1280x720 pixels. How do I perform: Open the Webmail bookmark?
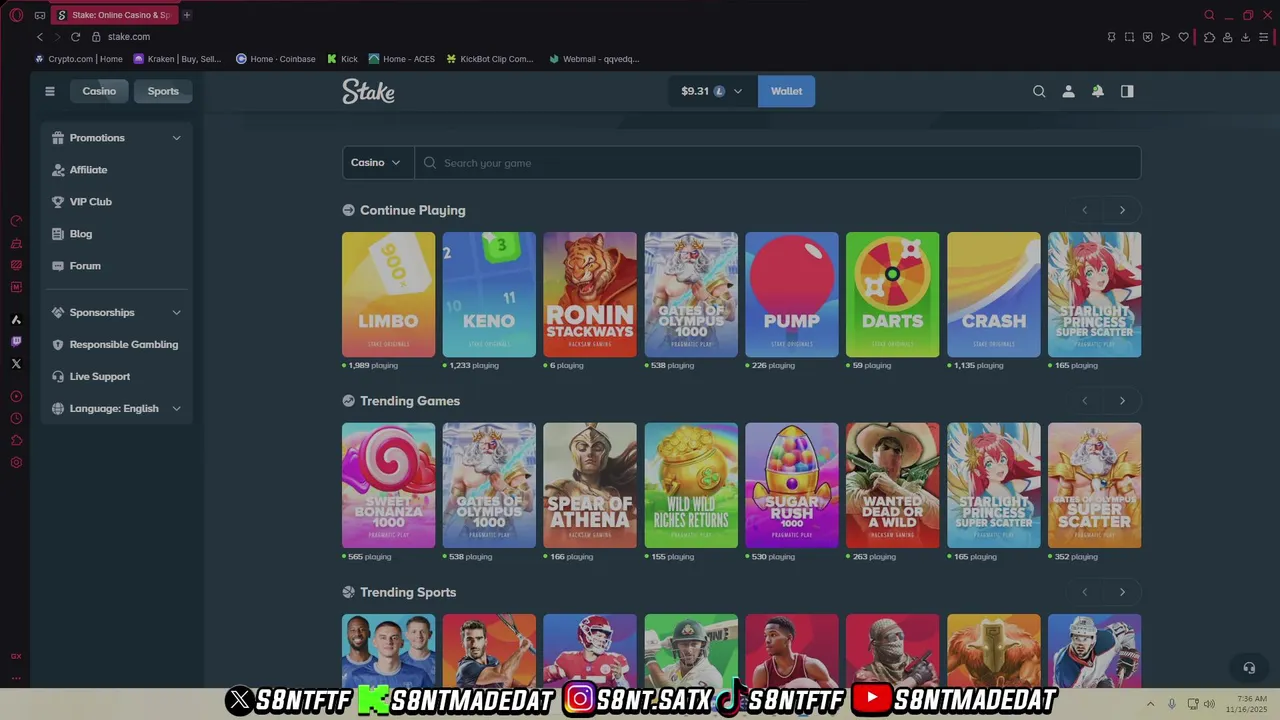(594, 59)
